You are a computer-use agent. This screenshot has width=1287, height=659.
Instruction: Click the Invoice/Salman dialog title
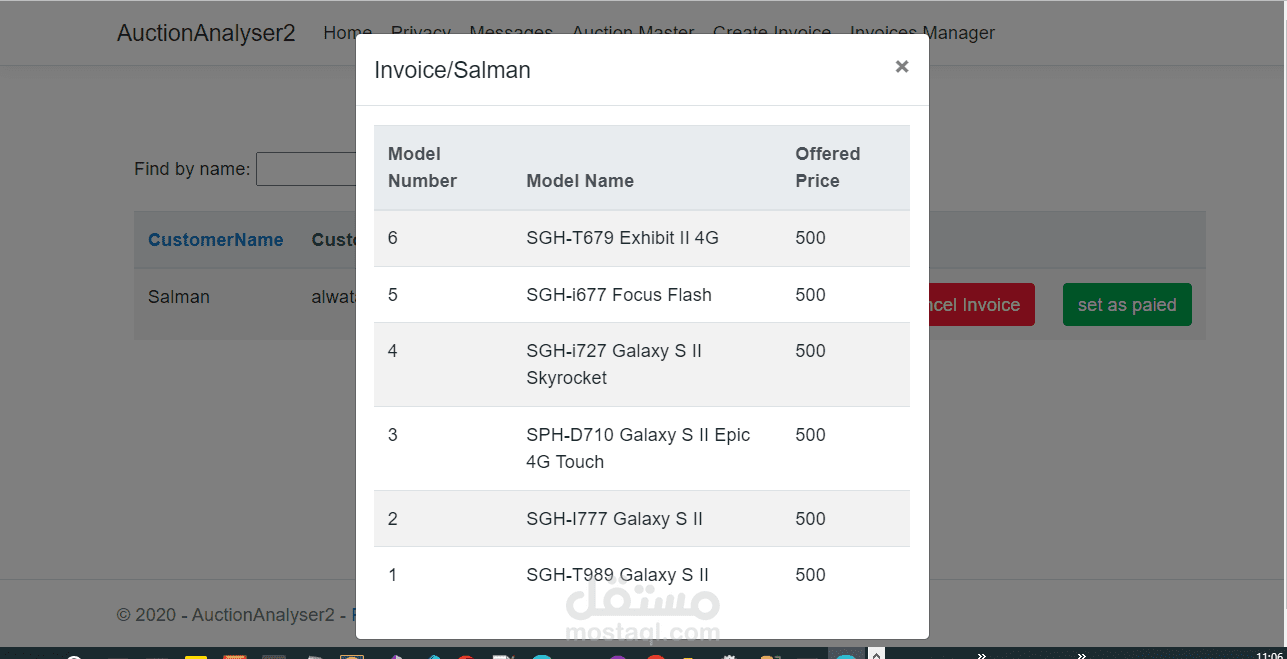point(452,70)
